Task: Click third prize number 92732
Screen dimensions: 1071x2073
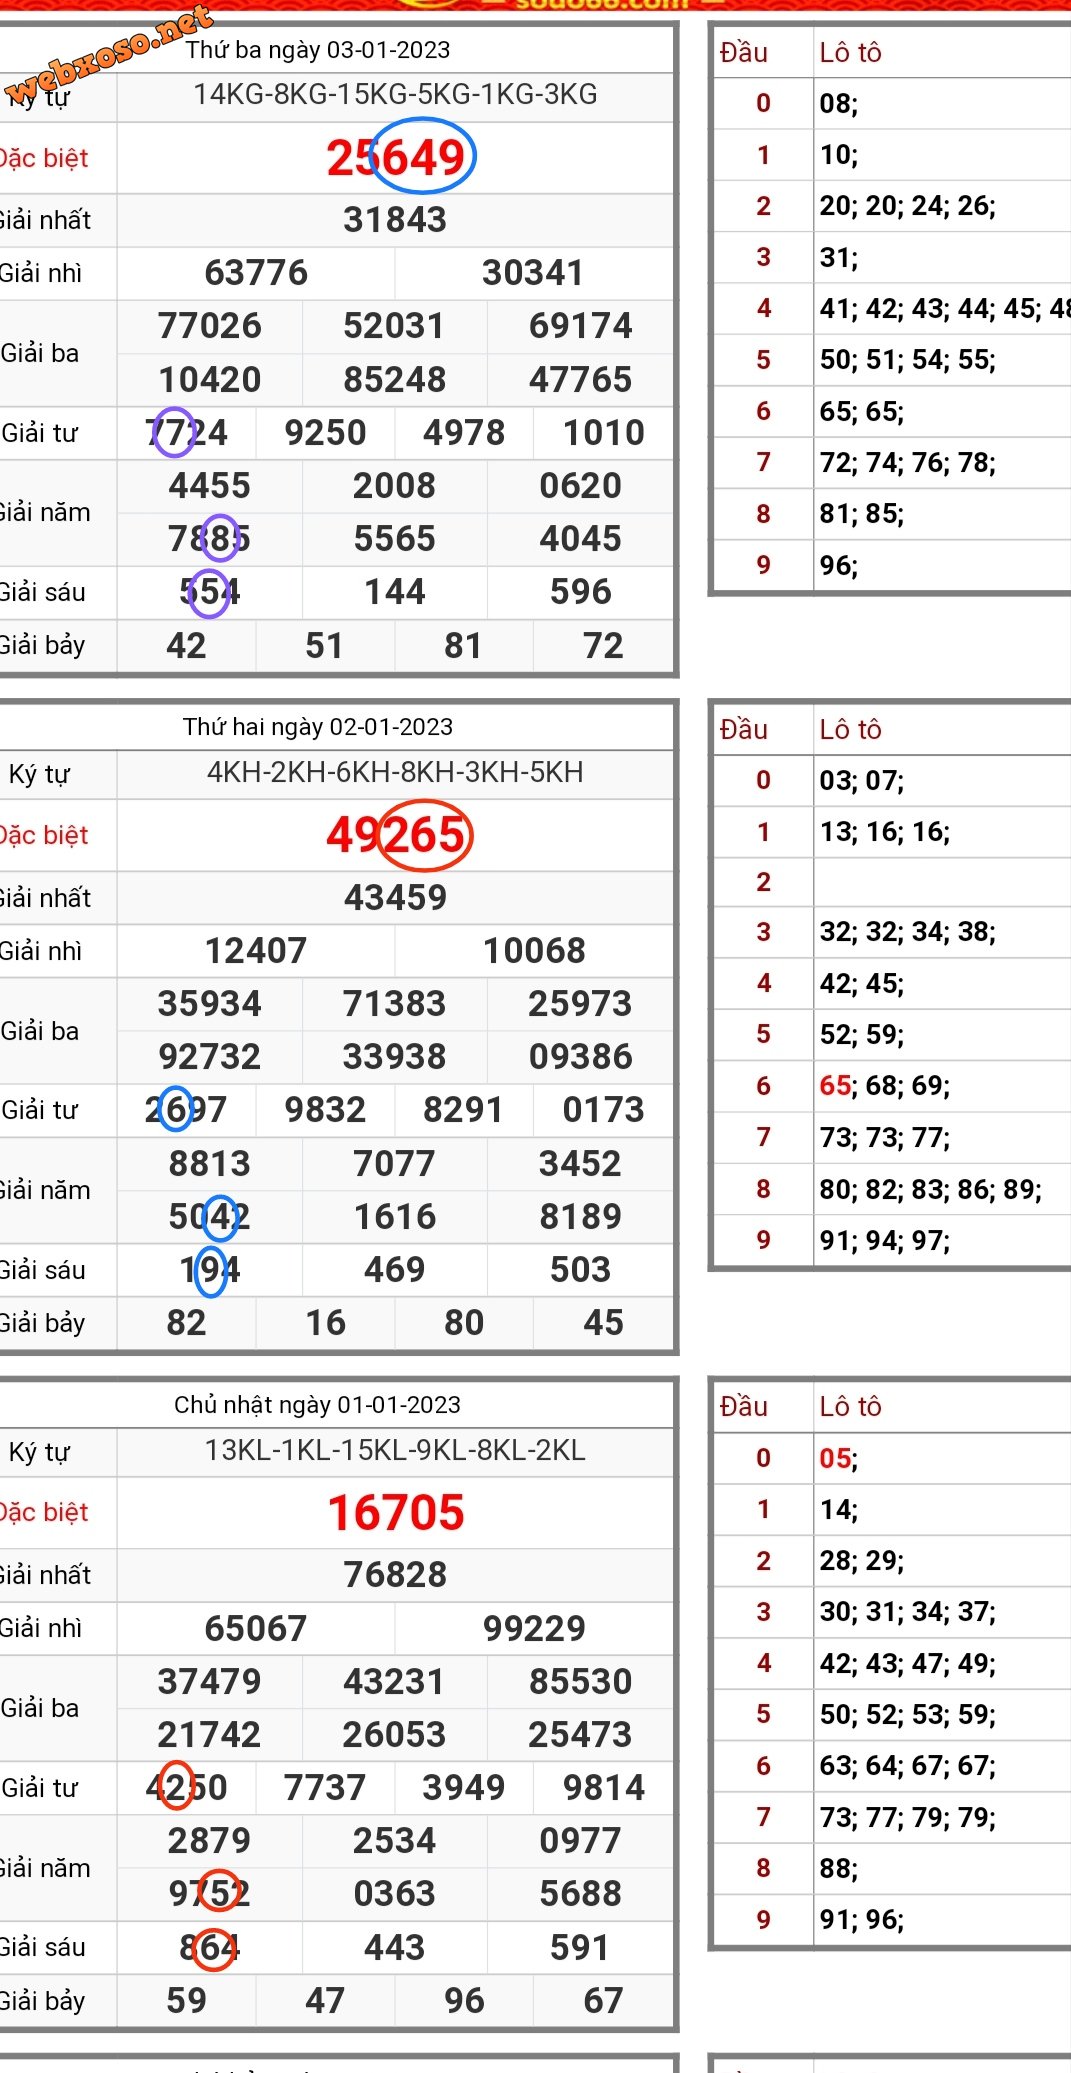Action: click(210, 1057)
